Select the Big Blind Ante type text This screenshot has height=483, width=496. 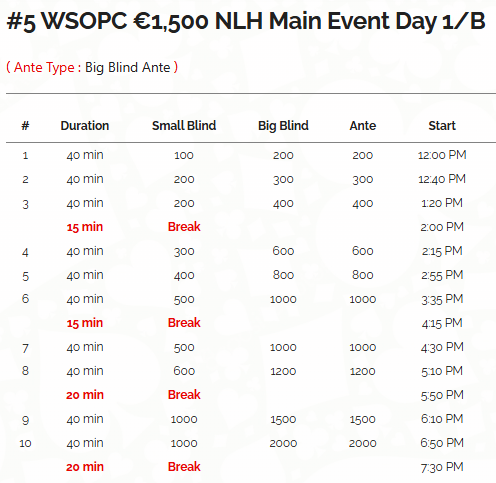tap(128, 67)
